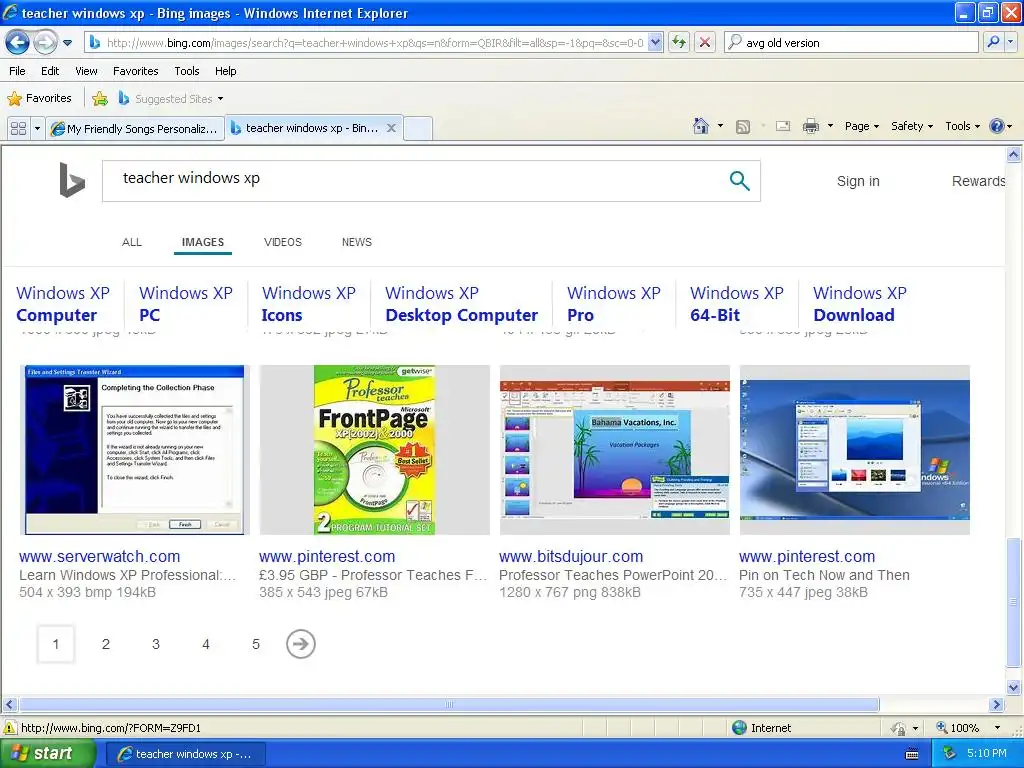Open the address bar URL dropdown
Viewport: 1024px width, 768px height.
[x=656, y=42]
